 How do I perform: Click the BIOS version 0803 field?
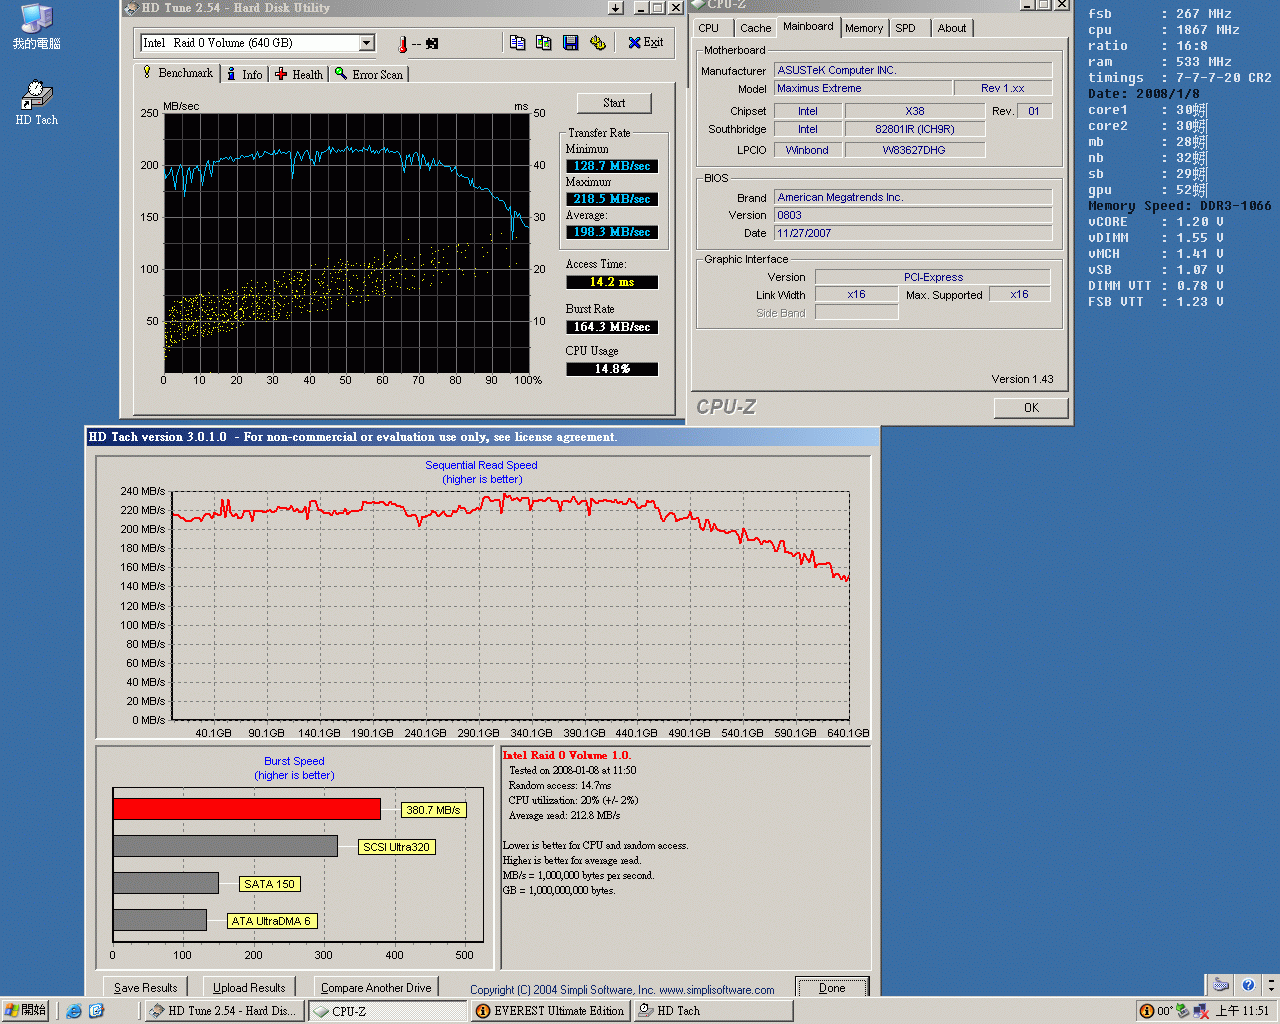913,215
